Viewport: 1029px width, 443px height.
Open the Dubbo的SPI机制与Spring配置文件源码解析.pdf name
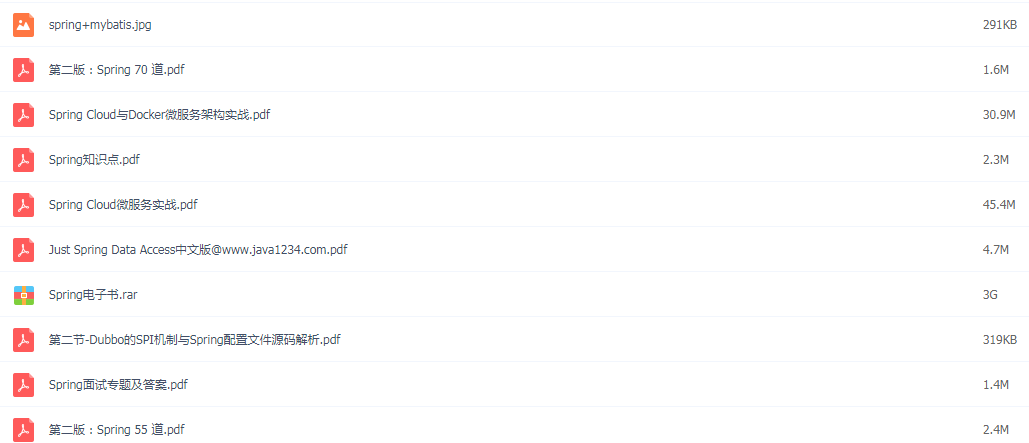click(194, 340)
